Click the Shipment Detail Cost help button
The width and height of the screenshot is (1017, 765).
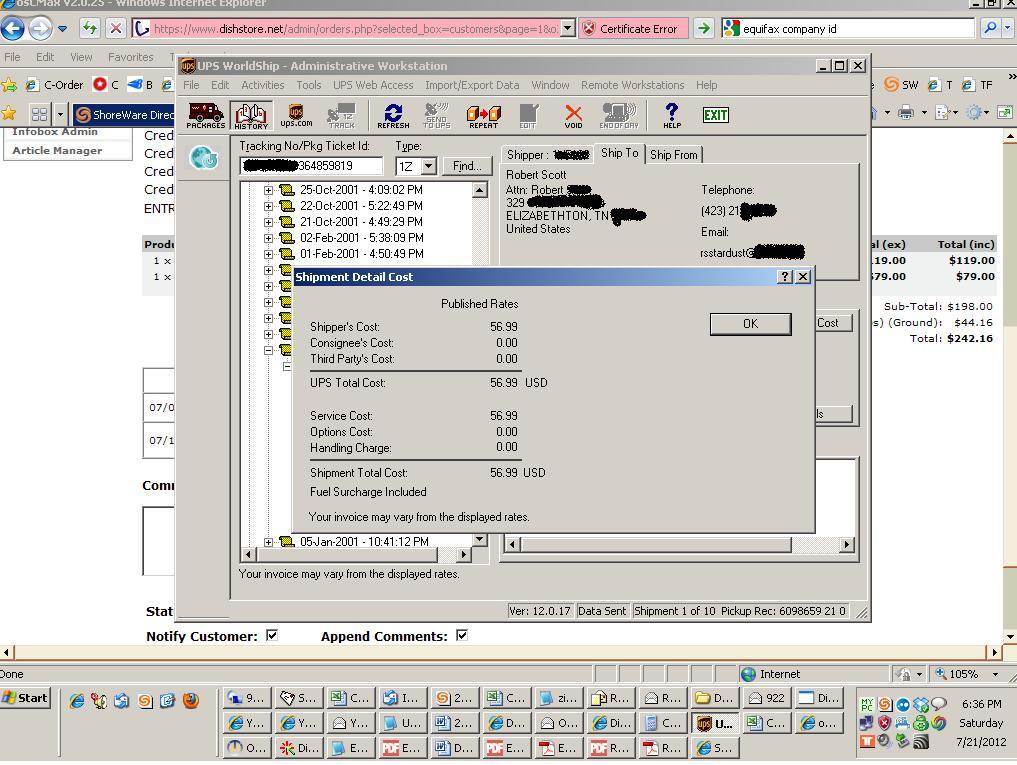point(785,276)
